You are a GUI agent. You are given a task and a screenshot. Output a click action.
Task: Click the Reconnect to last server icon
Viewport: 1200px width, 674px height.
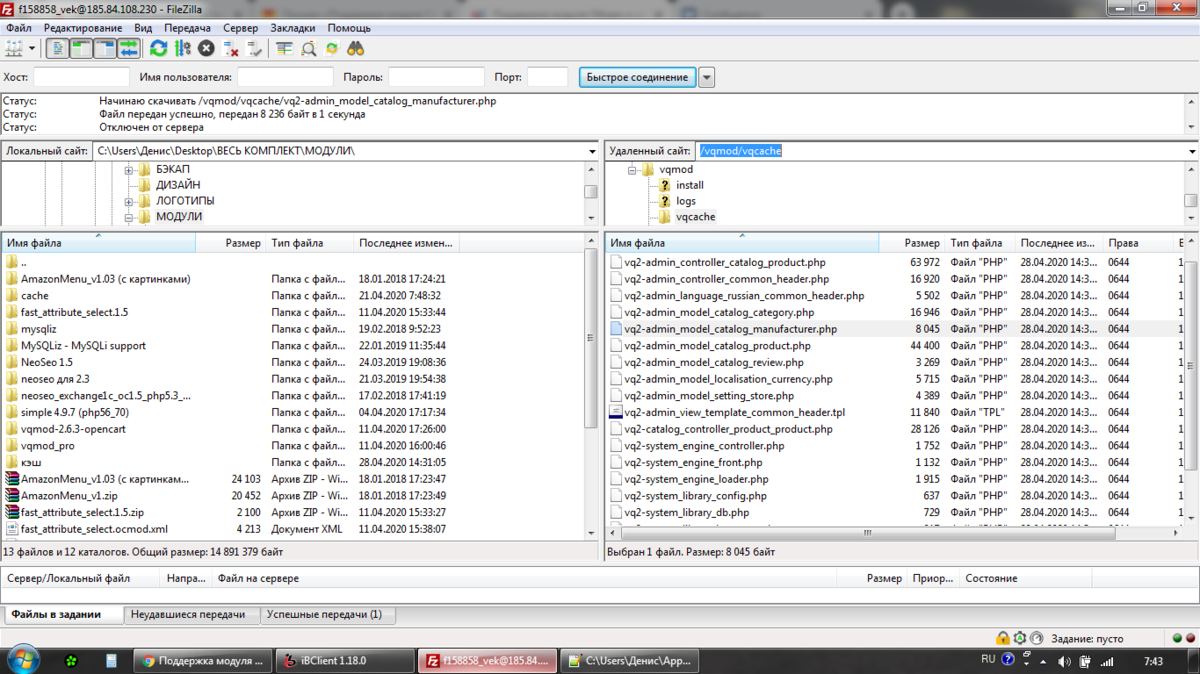pos(255,48)
